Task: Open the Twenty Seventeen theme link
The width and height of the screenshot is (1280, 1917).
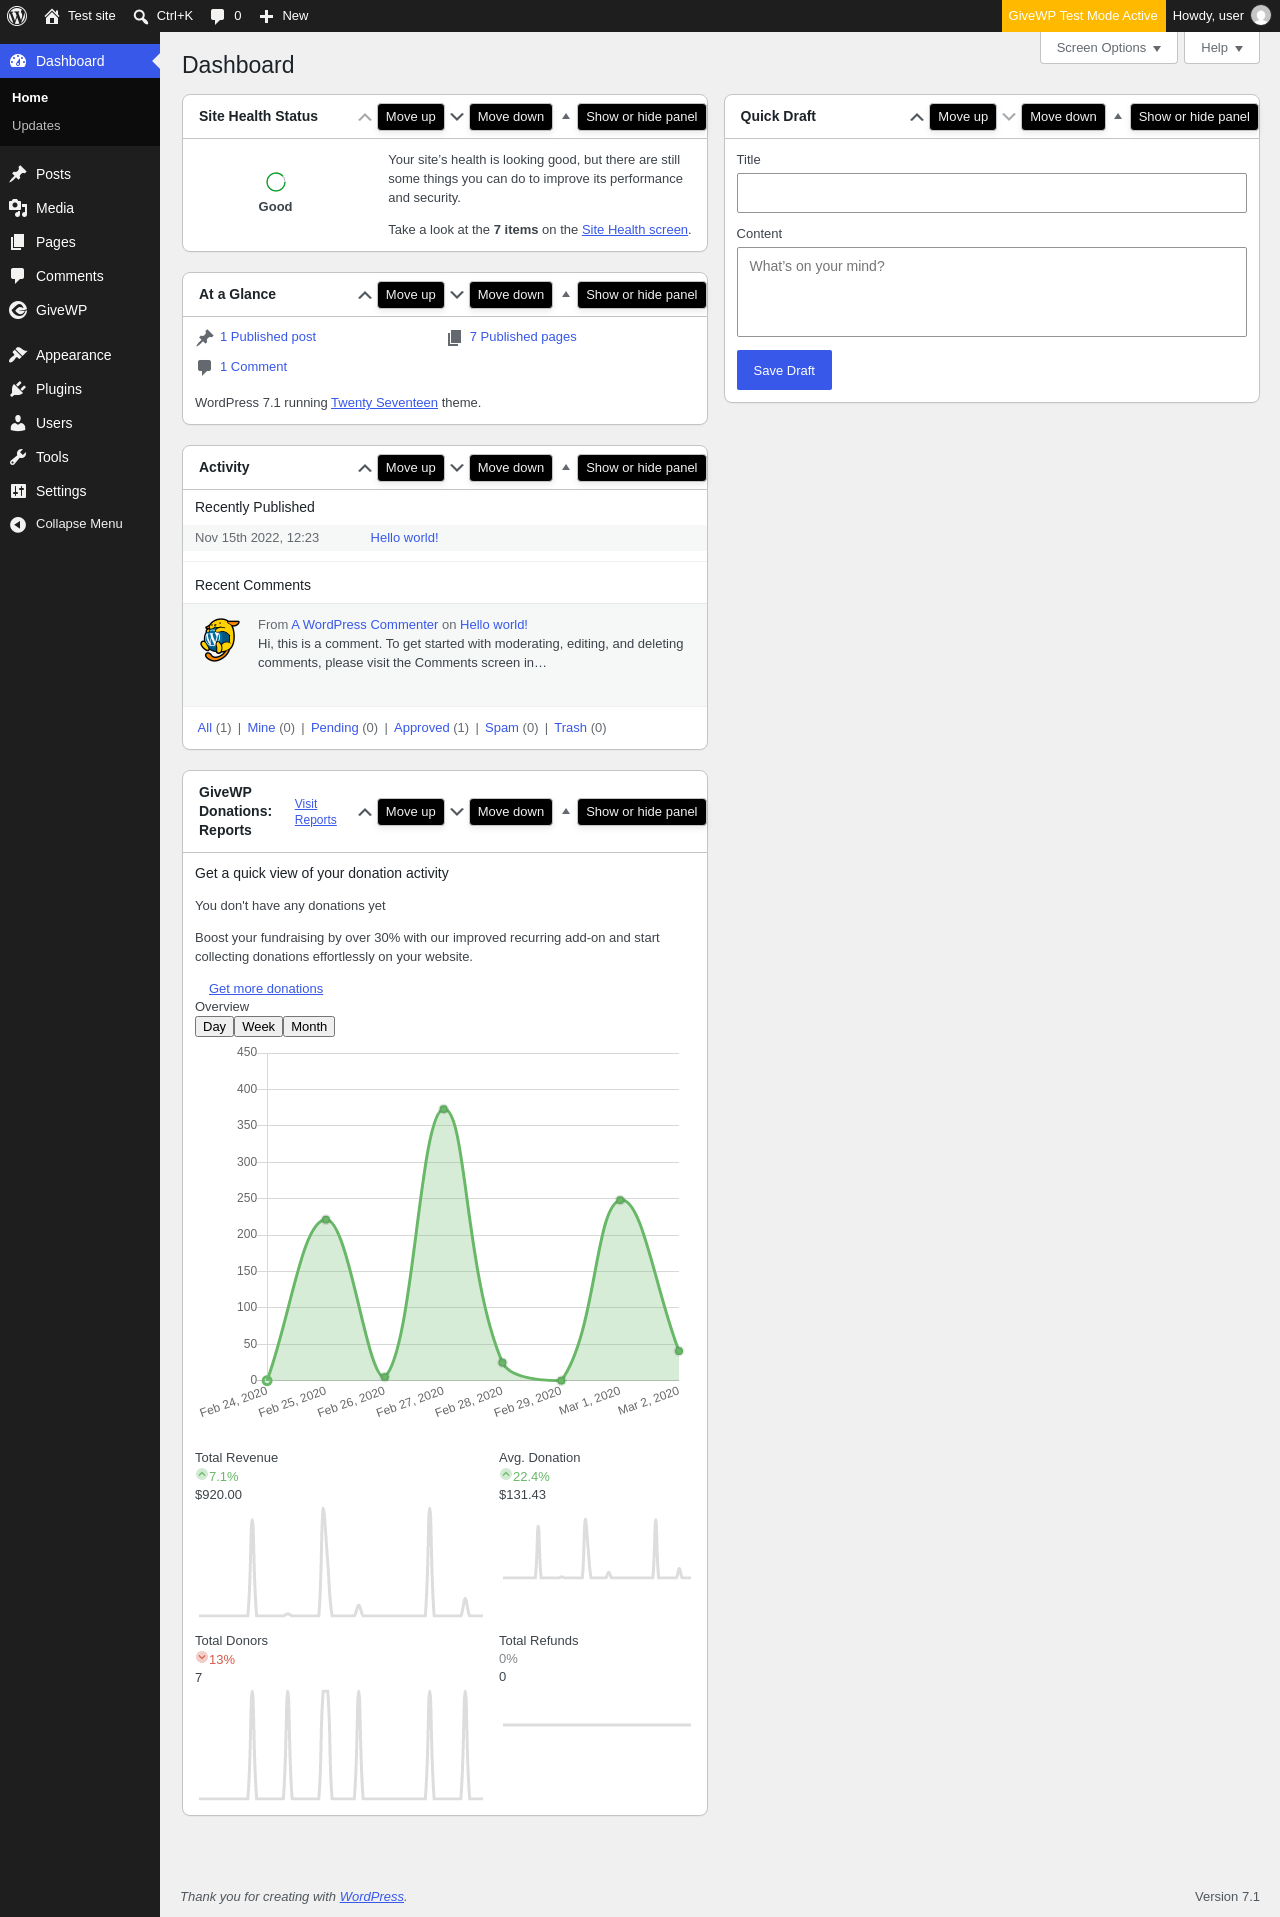Action: coord(384,403)
